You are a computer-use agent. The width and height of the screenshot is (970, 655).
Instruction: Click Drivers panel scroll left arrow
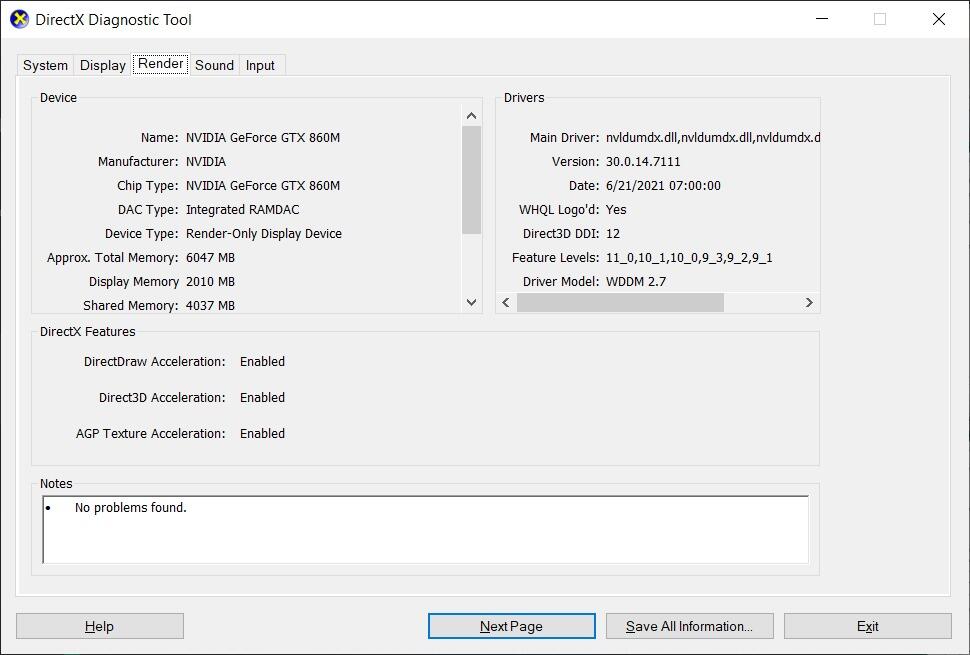(506, 302)
